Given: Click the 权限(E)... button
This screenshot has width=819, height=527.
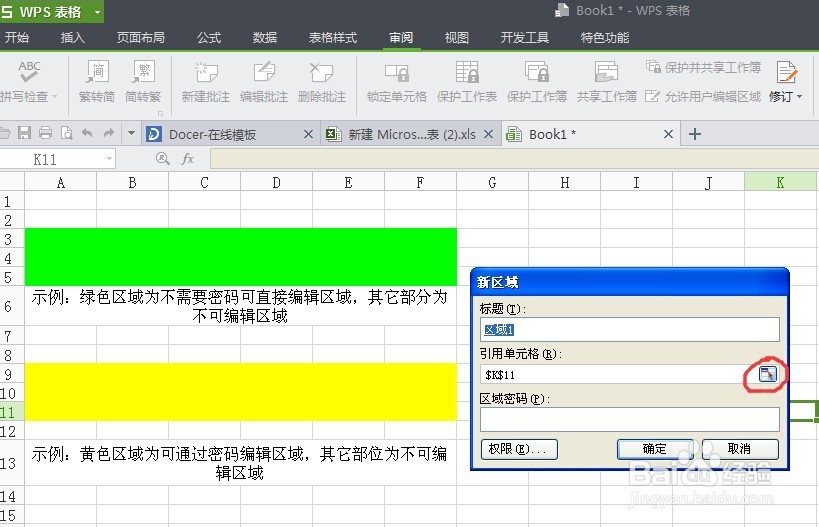Looking at the screenshot, I should coord(519,449).
